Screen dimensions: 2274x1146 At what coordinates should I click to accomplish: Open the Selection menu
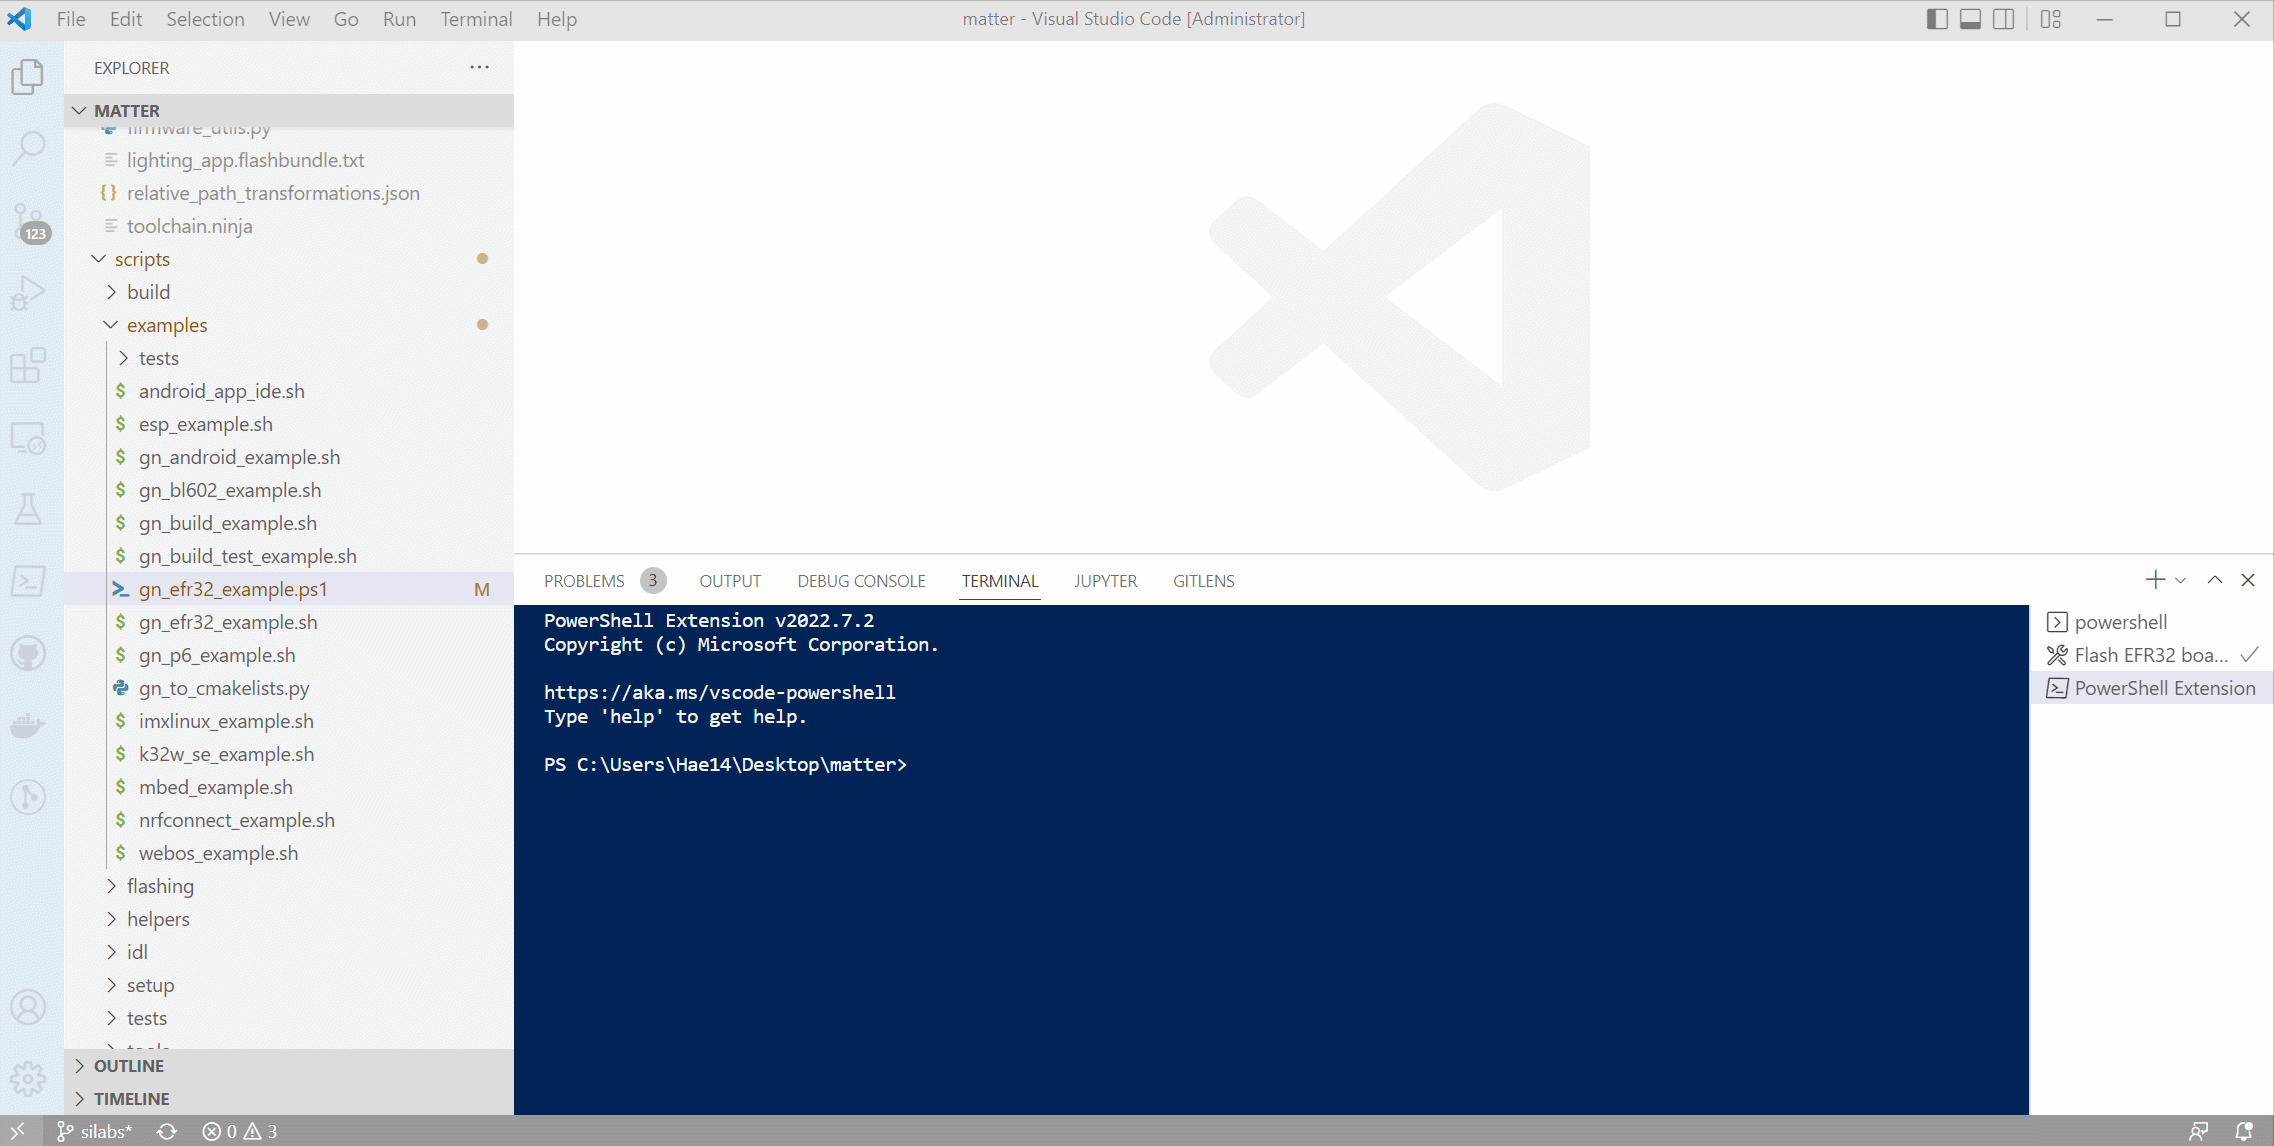(205, 19)
